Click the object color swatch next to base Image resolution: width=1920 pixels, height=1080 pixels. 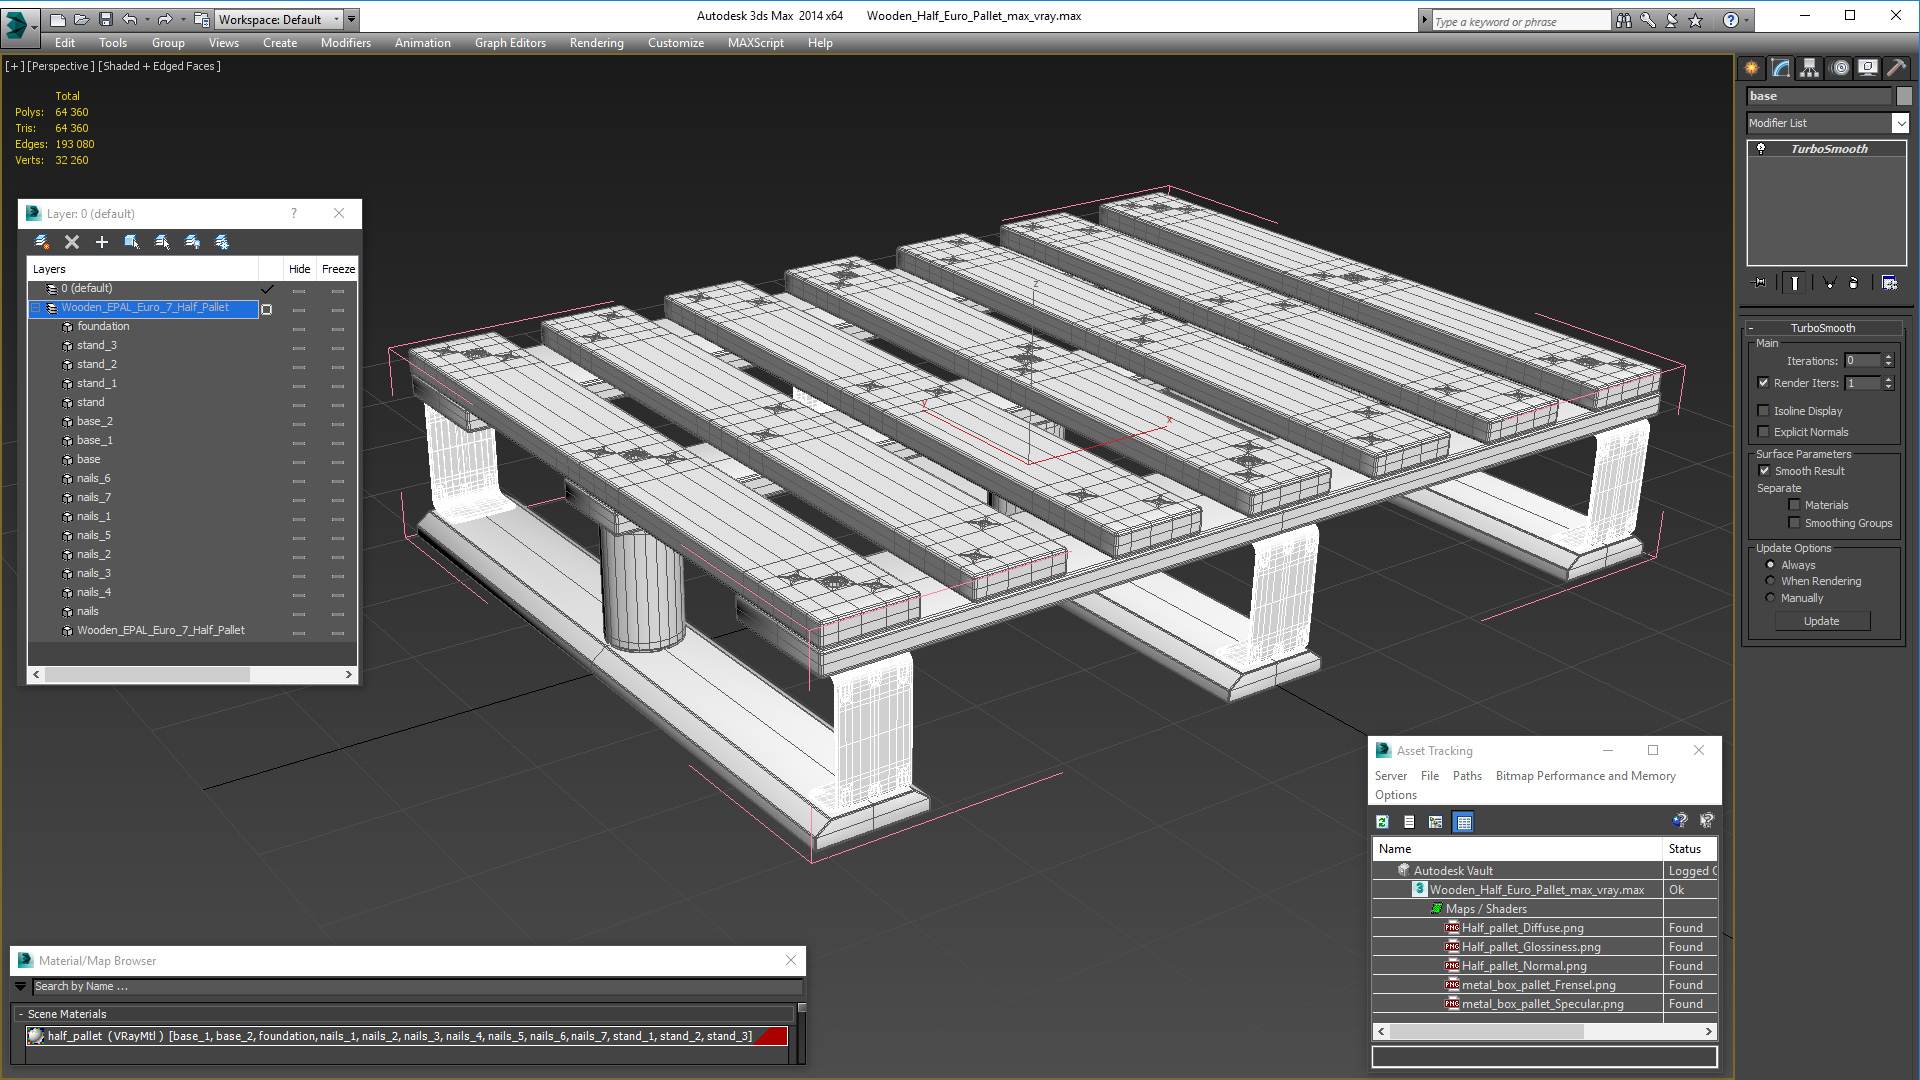tap(1904, 96)
